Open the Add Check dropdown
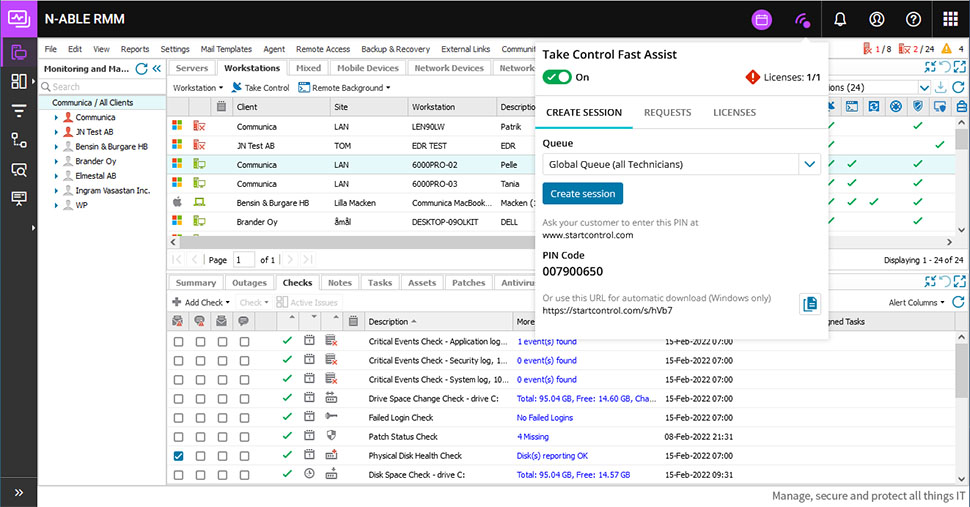 click(x=201, y=302)
